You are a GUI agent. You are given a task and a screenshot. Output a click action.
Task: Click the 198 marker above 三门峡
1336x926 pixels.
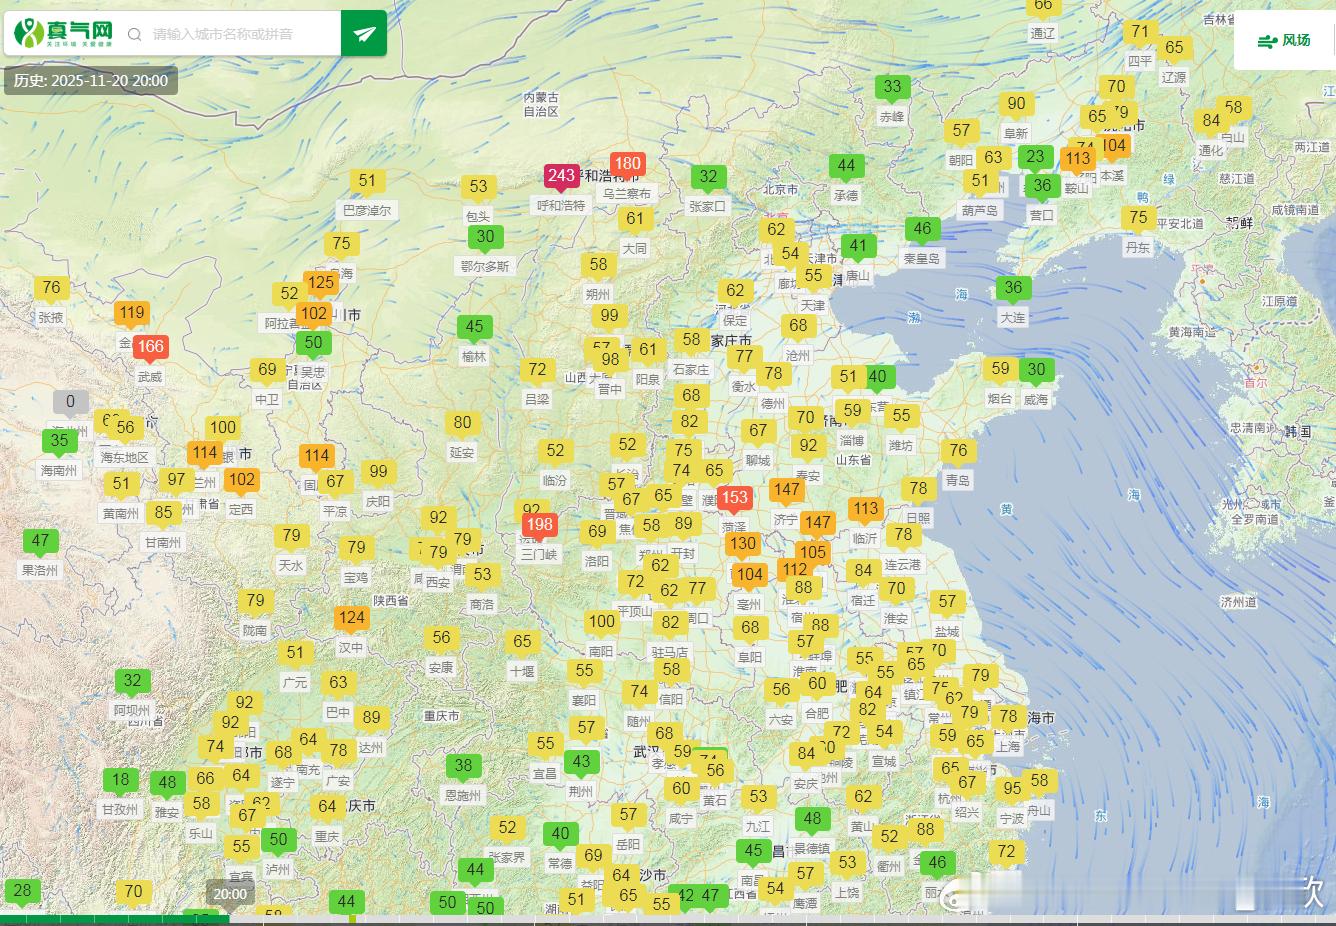[539, 525]
